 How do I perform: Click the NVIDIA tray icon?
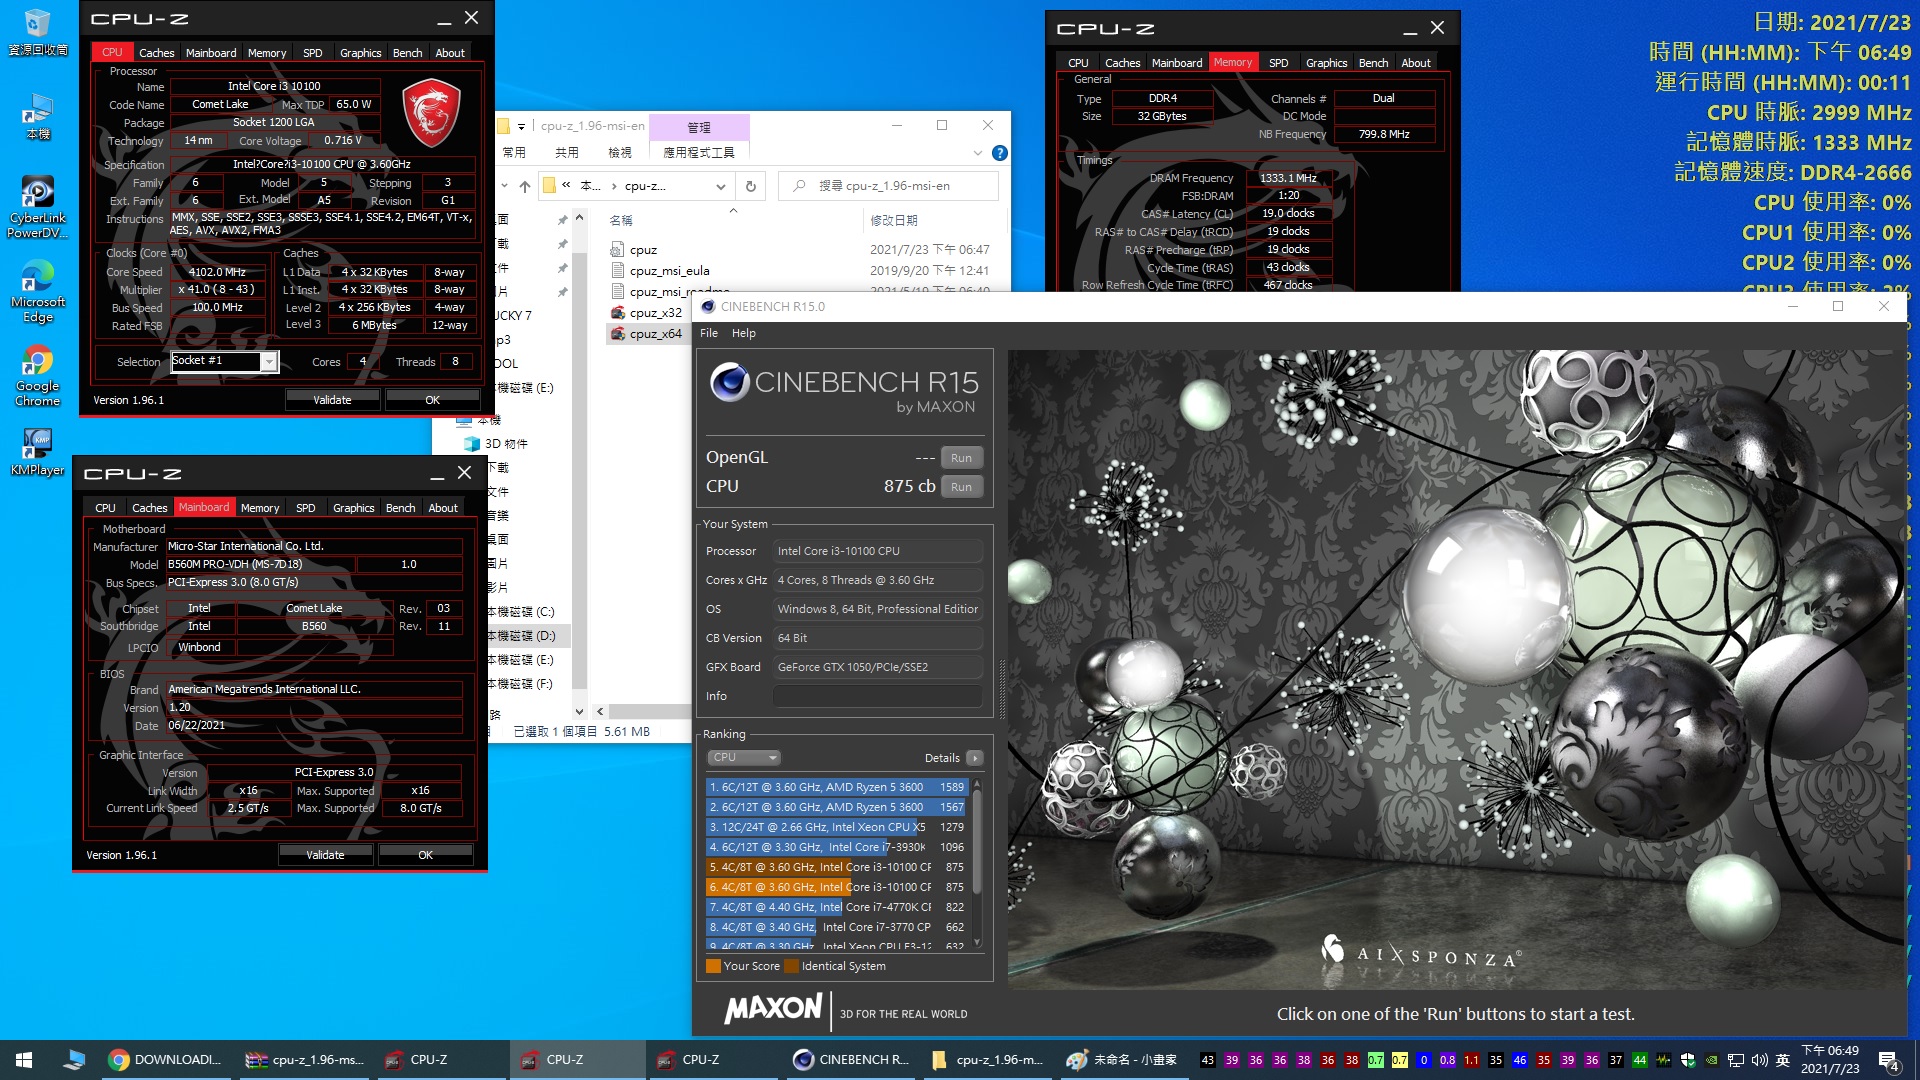pos(1712,1060)
